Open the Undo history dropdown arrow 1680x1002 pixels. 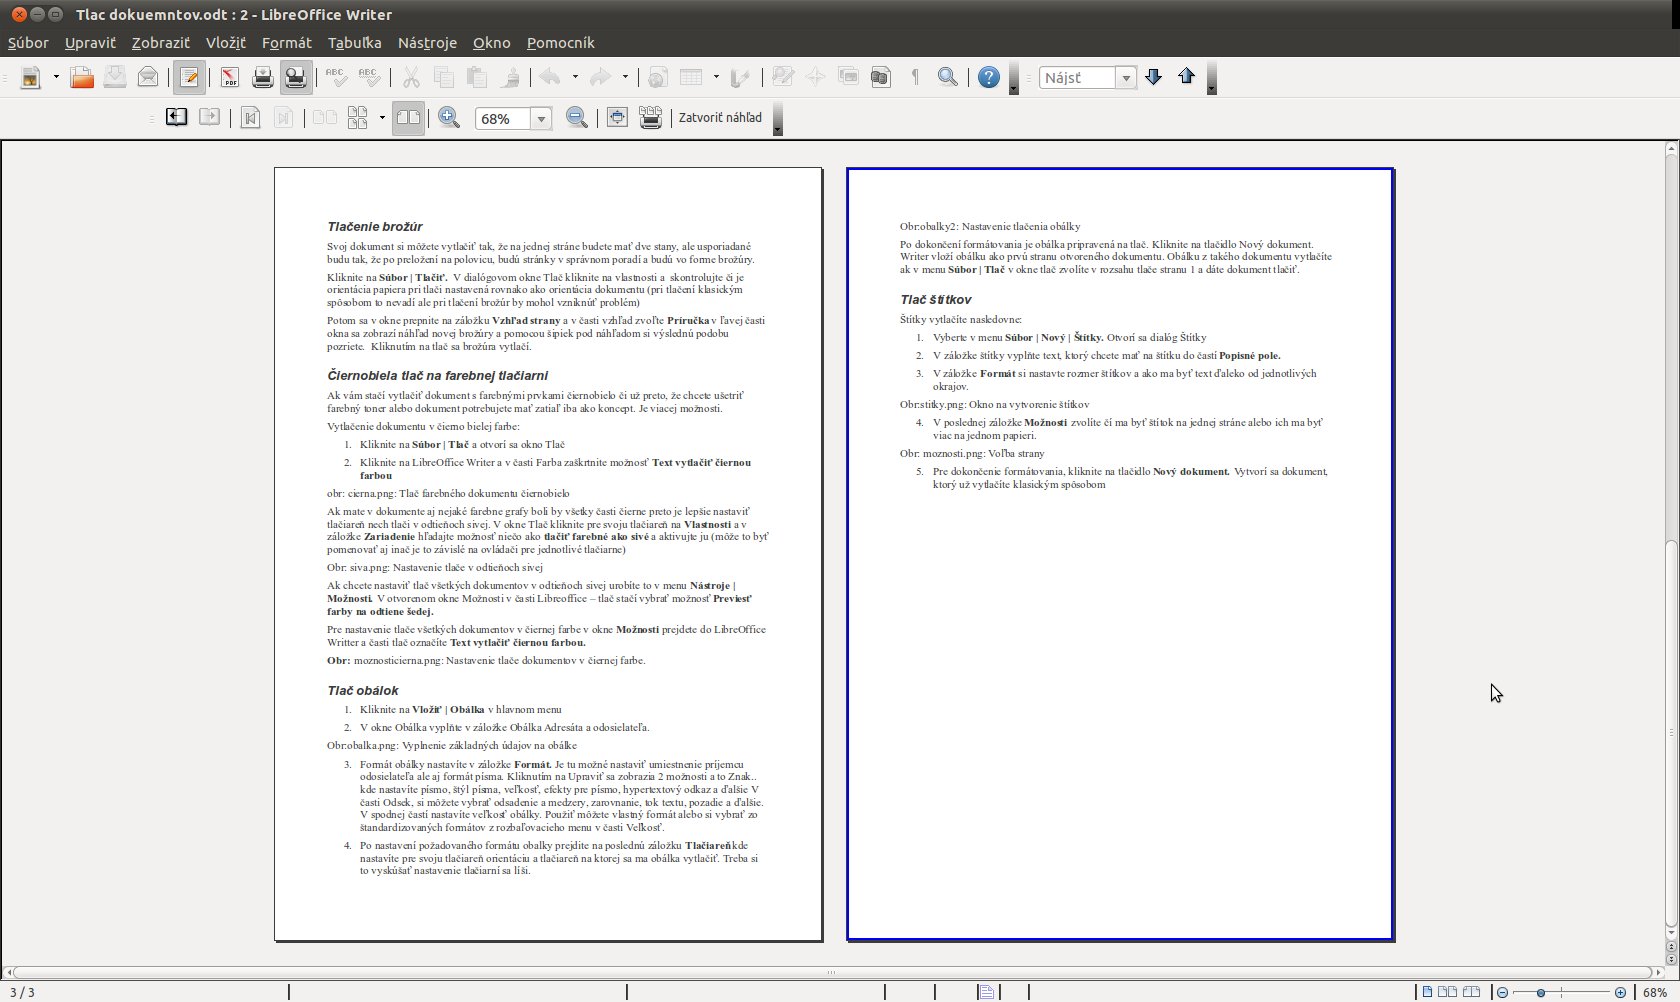point(575,77)
